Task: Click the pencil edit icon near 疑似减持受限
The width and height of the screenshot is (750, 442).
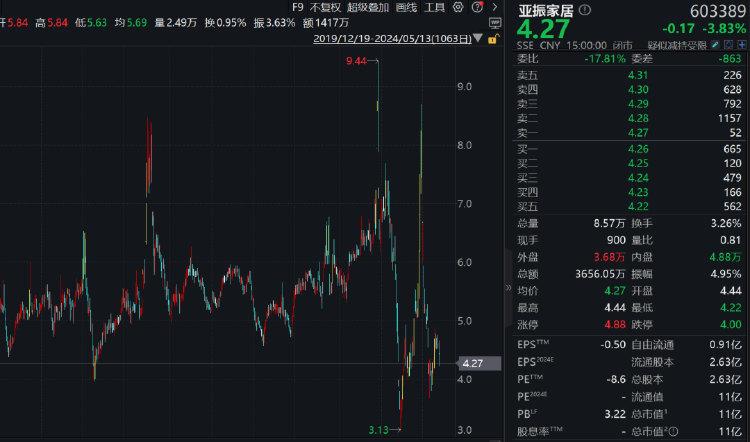Action: 715,45
